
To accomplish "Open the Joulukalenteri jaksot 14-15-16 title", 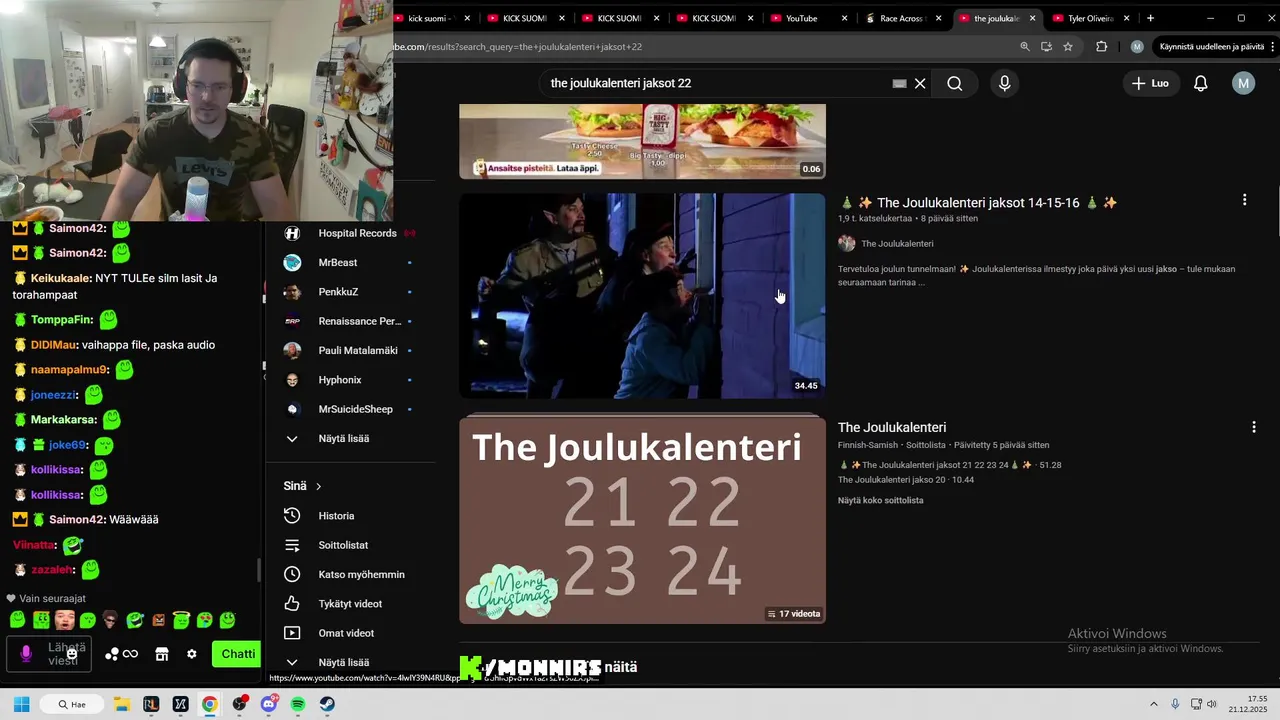I will coord(977,203).
